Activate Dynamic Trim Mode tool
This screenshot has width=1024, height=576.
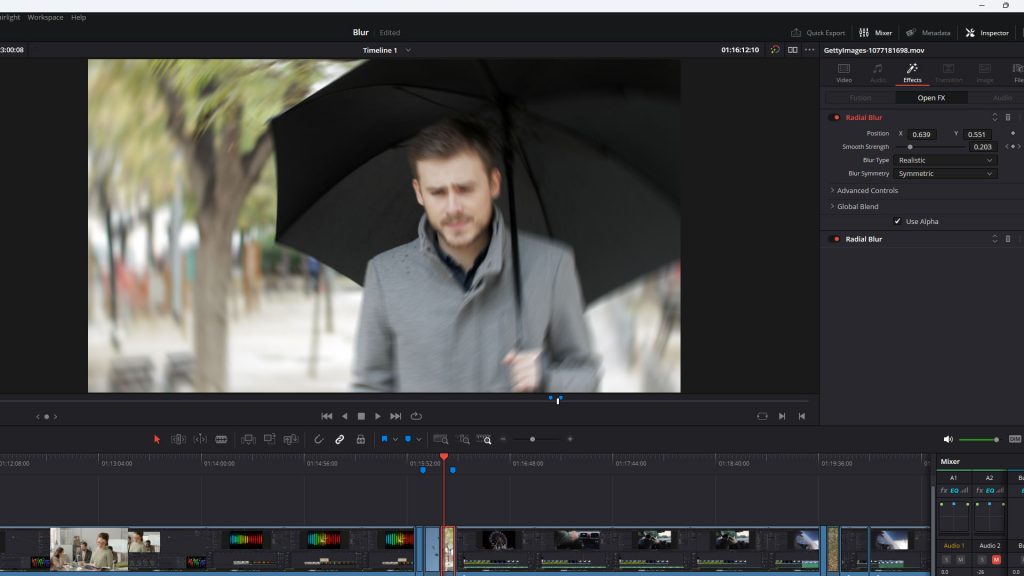coord(200,440)
